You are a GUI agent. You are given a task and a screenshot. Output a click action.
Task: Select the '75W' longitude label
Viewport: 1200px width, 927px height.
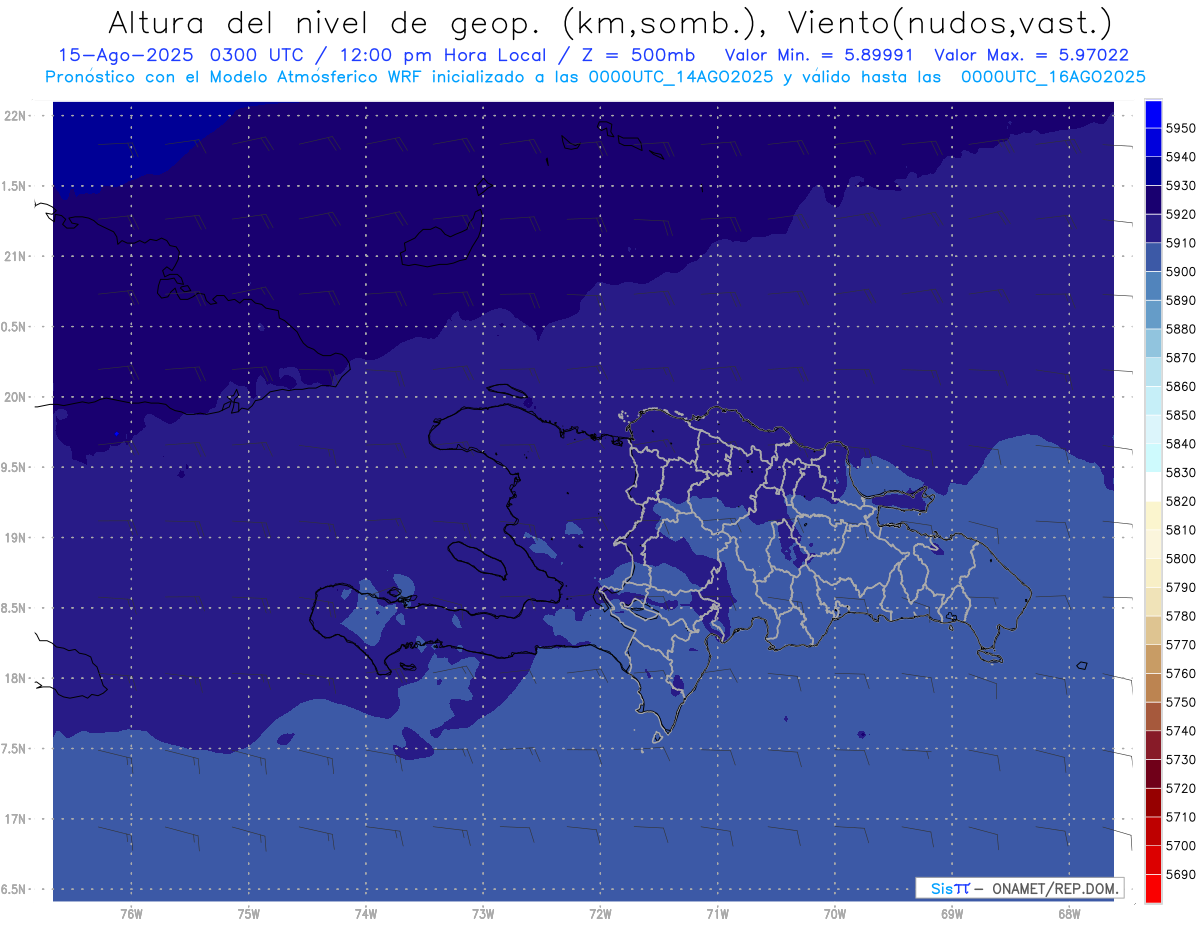click(249, 914)
